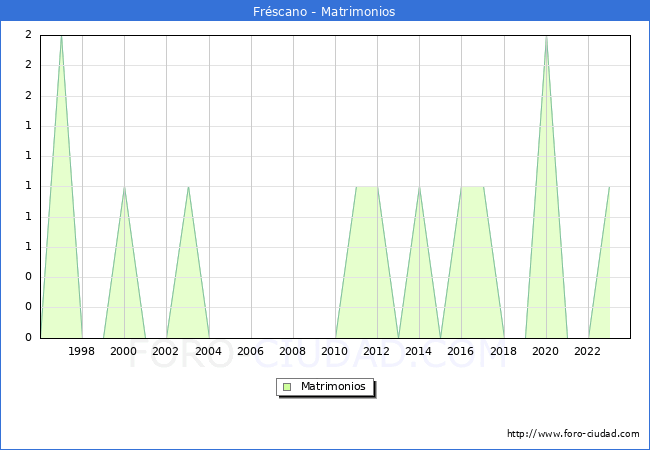Image resolution: width=650 pixels, height=450 pixels.
Task: Click the chart title Fréscano - Matrimonios
Action: click(x=325, y=12)
